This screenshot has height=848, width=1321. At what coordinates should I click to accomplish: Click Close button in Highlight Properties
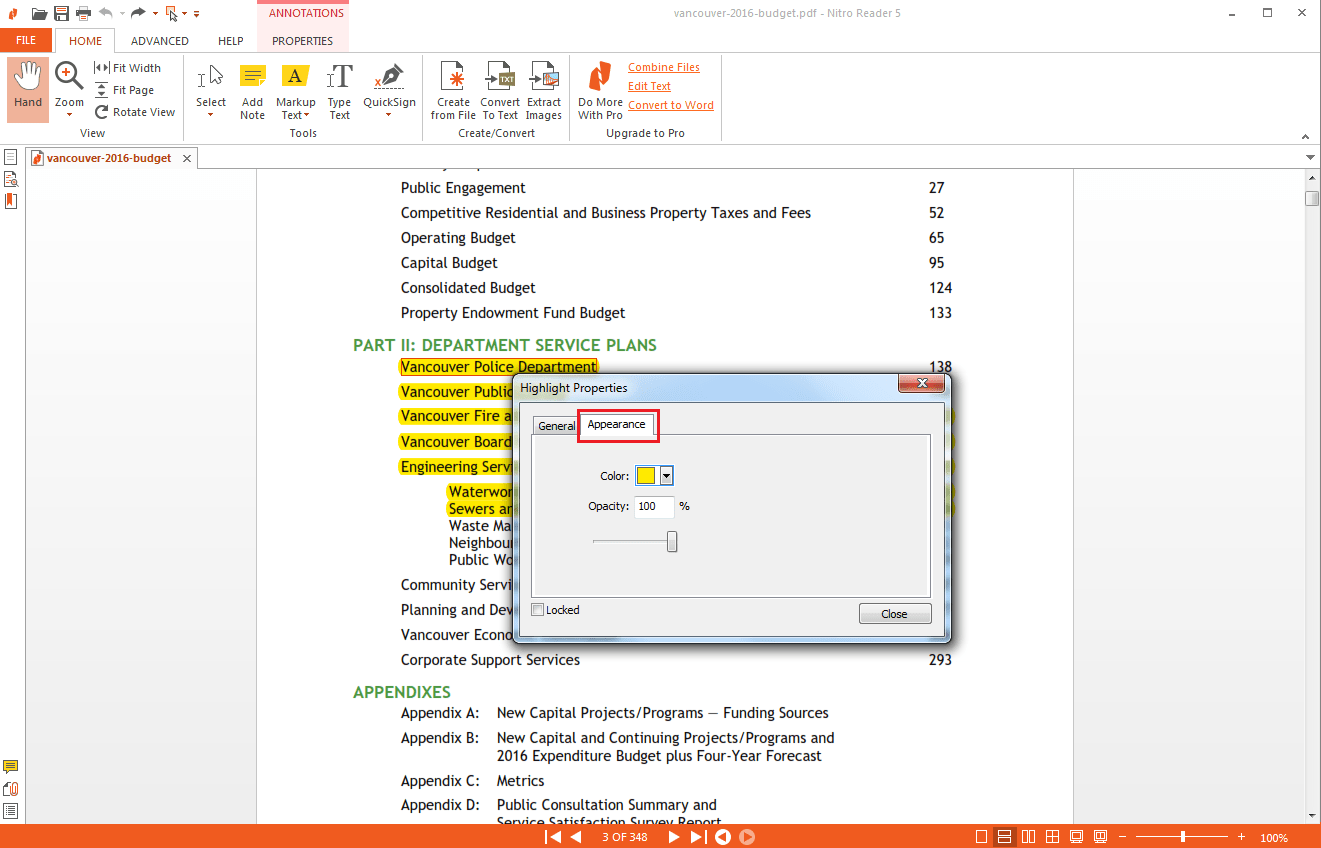coord(895,614)
